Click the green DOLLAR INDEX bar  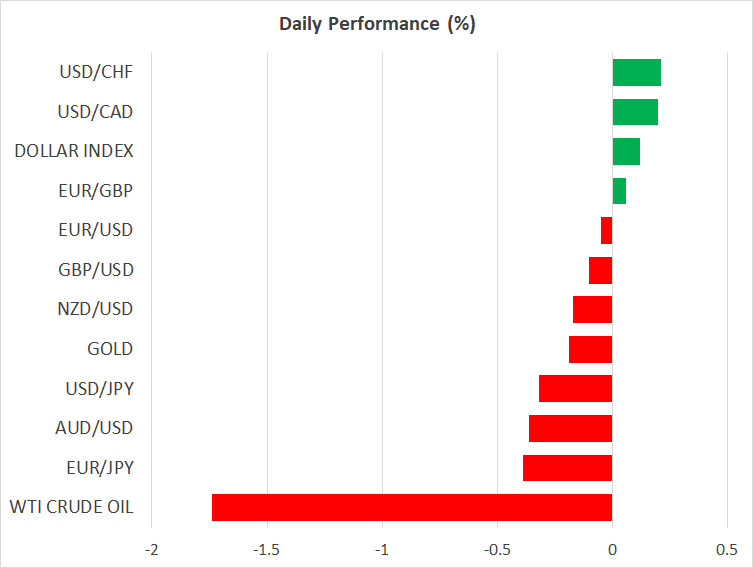click(x=626, y=151)
